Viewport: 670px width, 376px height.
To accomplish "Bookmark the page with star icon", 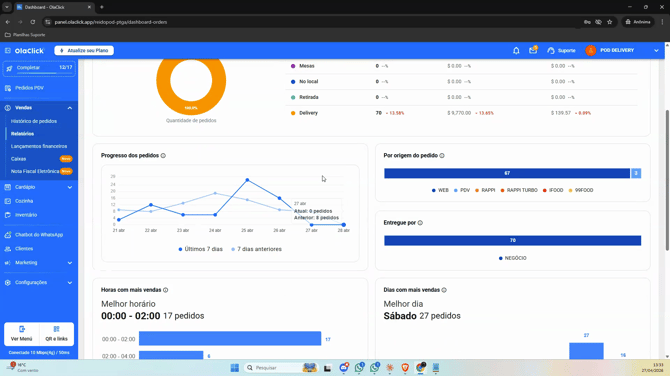I will [610, 22].
